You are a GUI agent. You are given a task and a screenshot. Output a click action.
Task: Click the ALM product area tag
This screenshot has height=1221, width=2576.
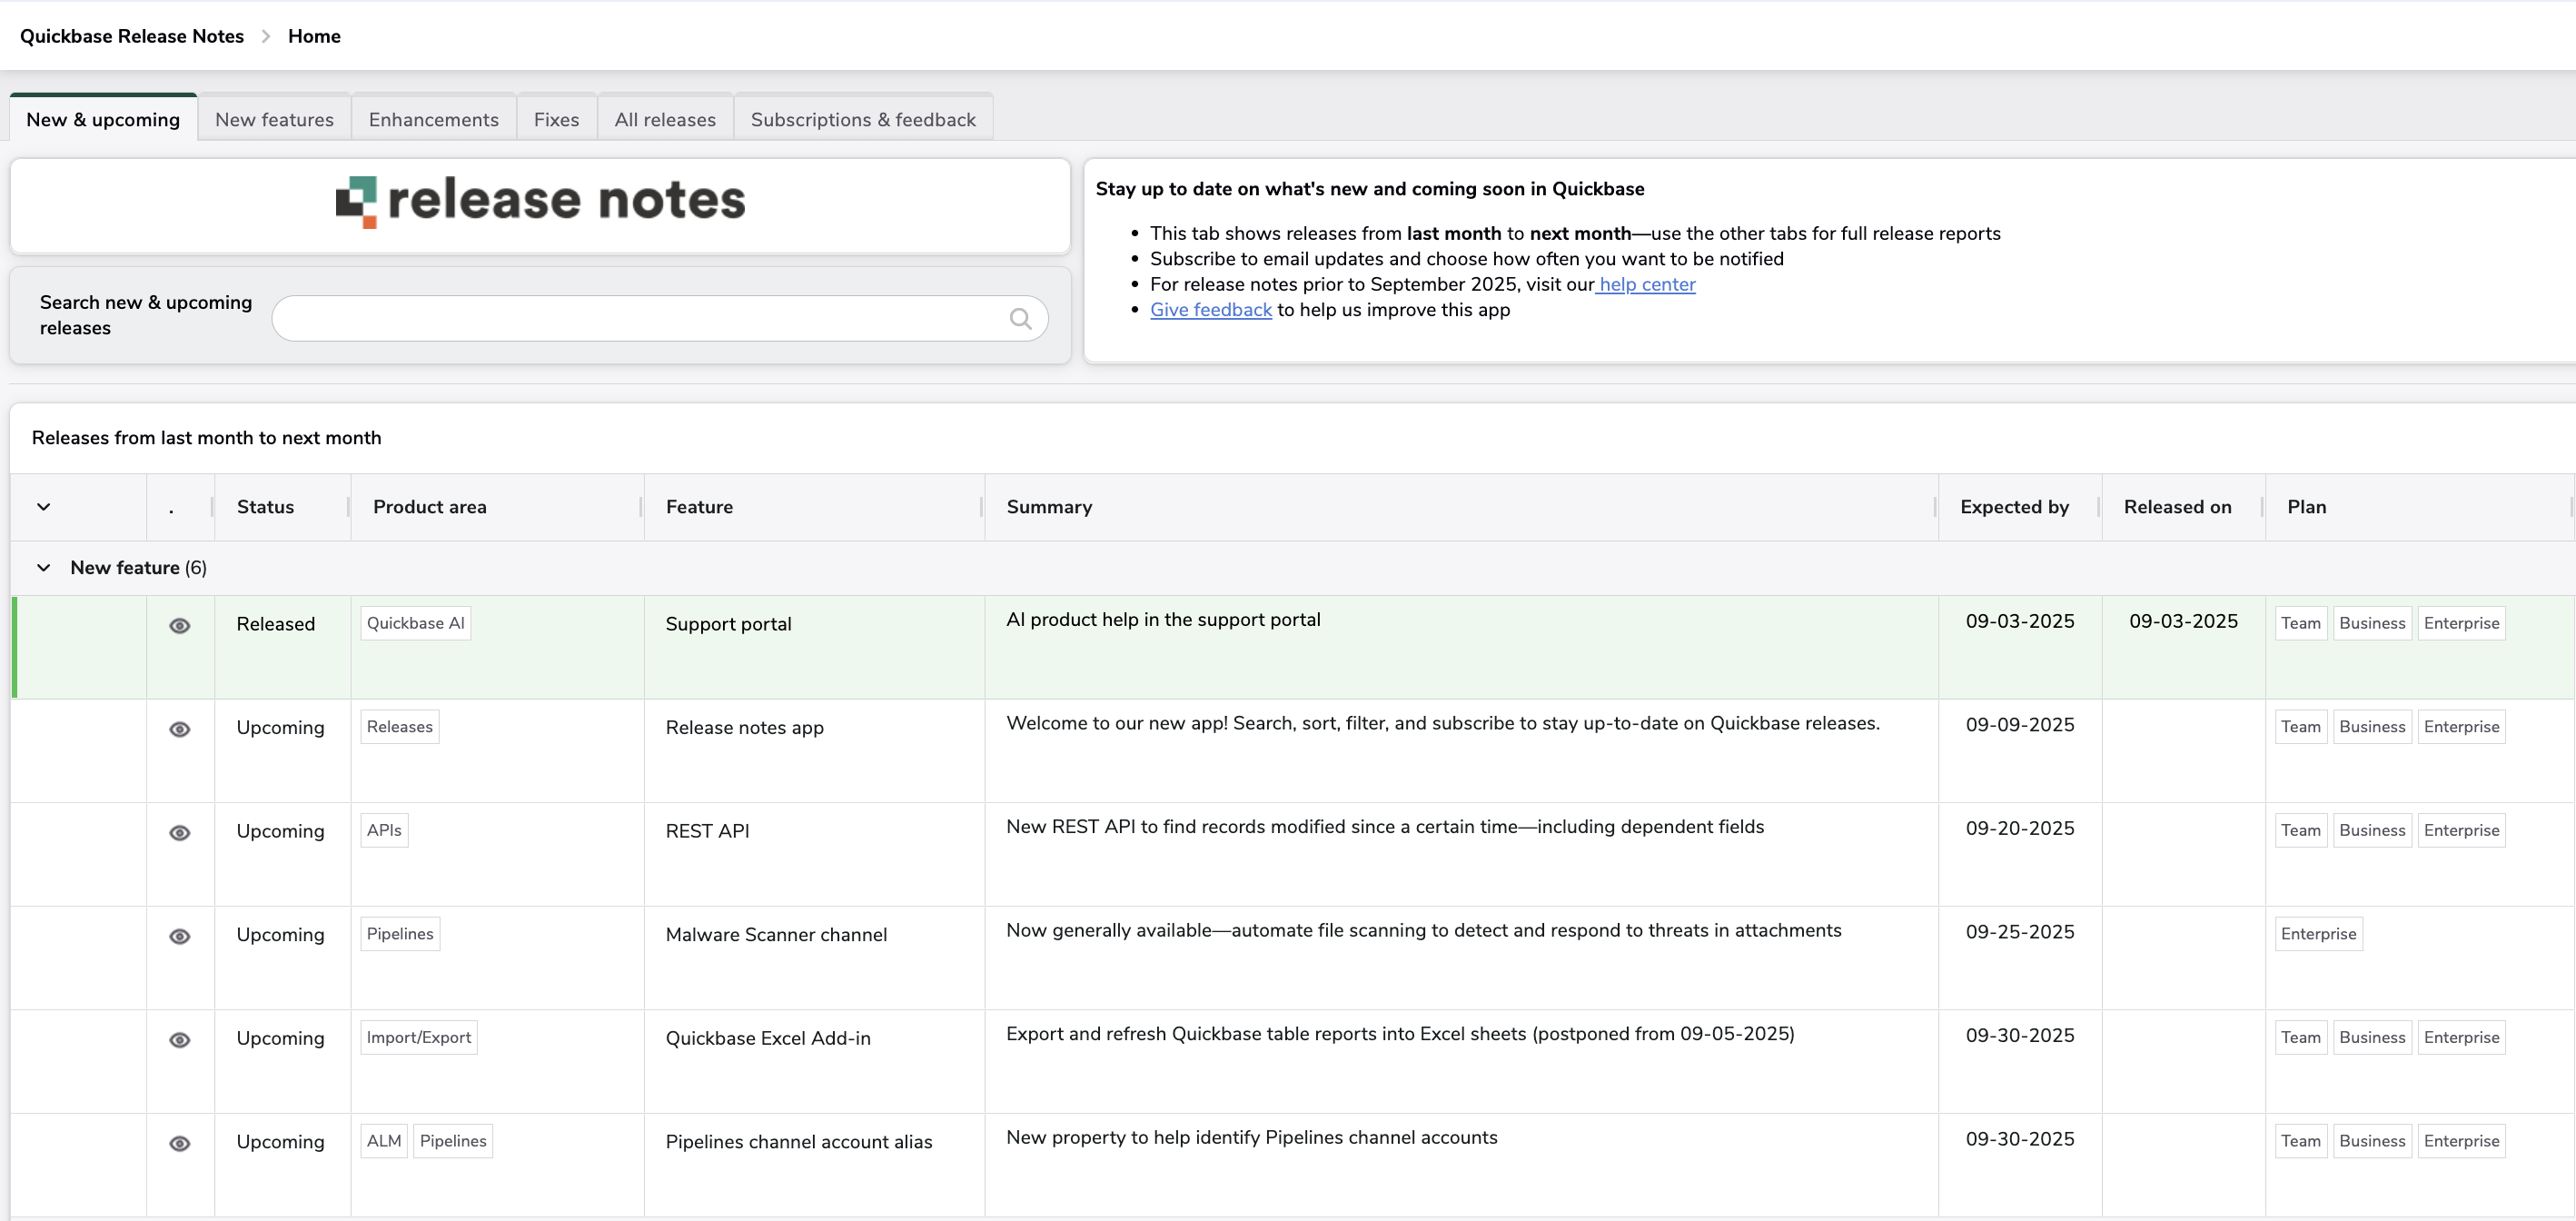(x=384, y=1141)
